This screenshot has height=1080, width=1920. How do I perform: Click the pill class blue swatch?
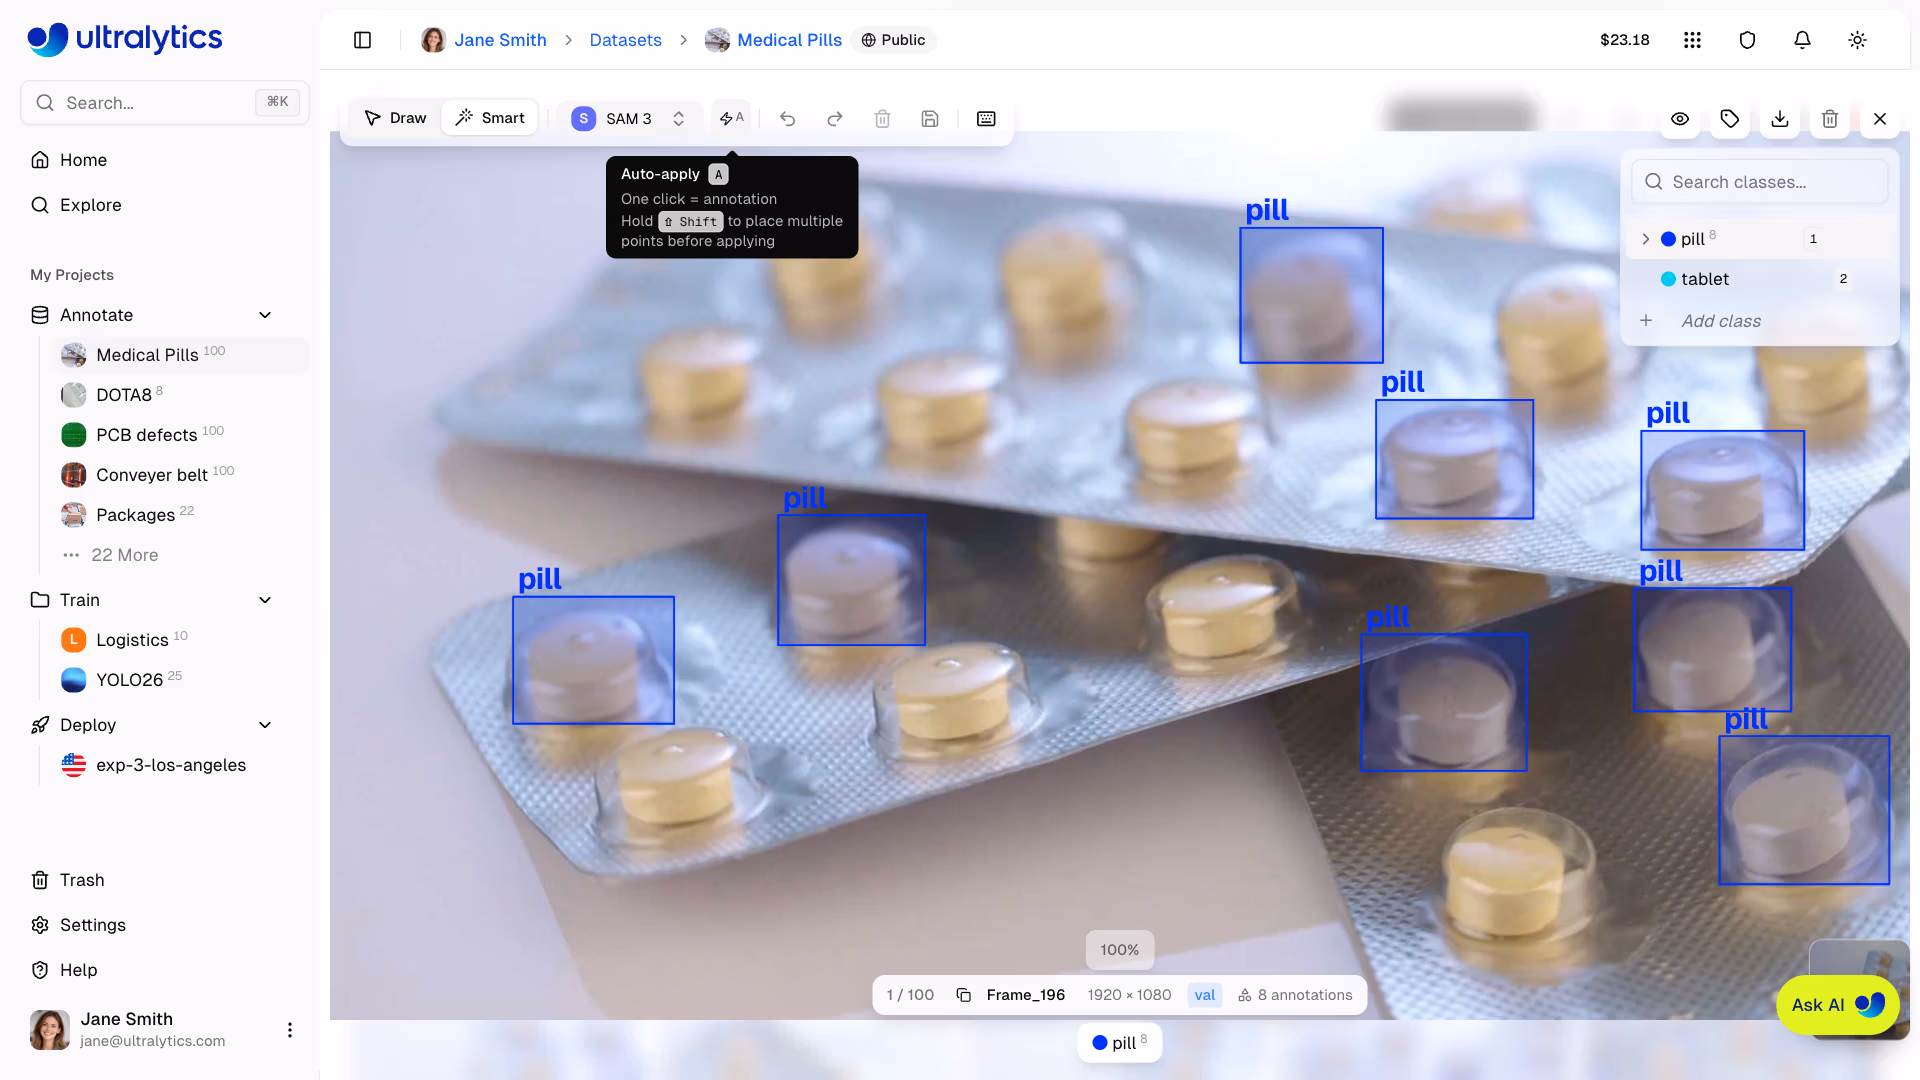(1668, 239)
